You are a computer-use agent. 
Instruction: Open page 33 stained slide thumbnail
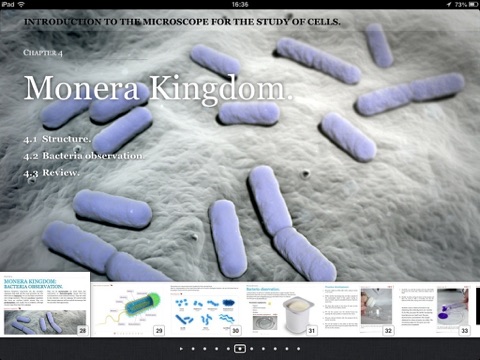435,309
